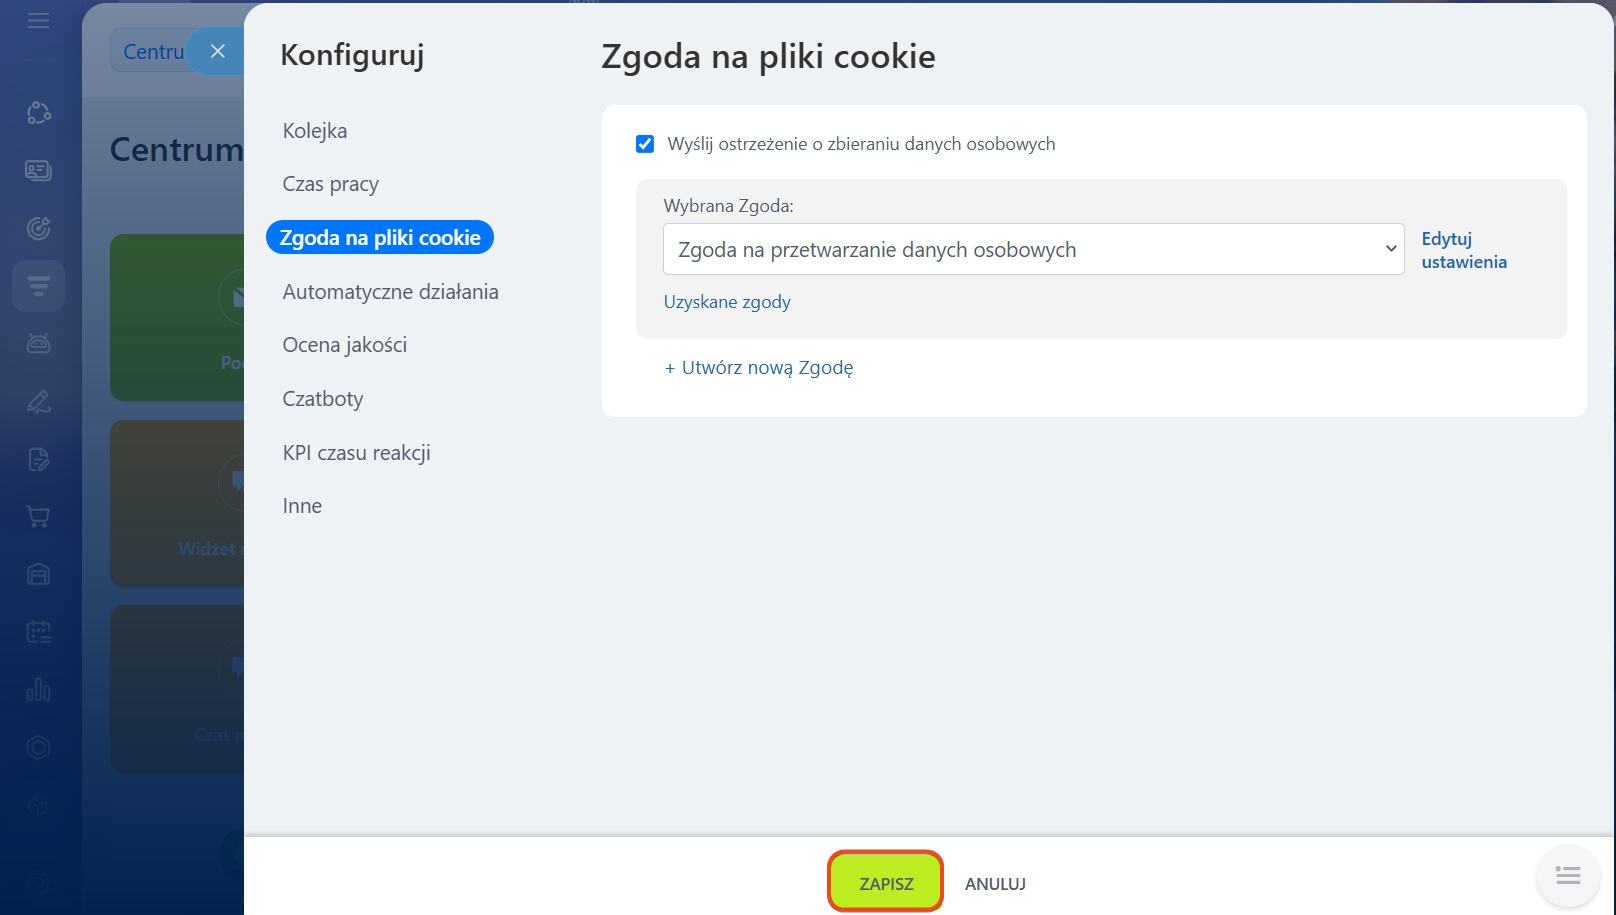Open the Edytuj ustawienia link
The height and width of the screenshot is (915, 1616).
tap(1463, 250)
